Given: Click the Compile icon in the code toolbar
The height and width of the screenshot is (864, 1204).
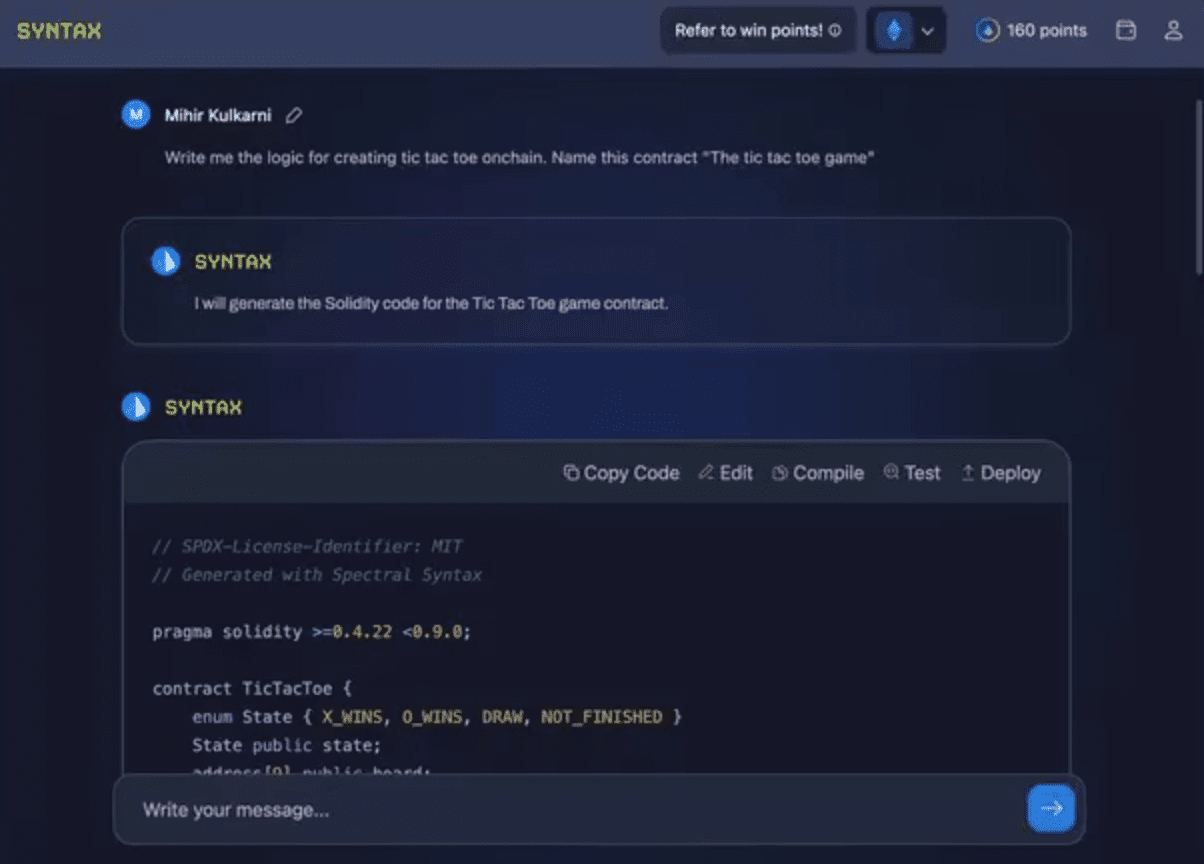Looking at the screenshot, I should 783,473.
